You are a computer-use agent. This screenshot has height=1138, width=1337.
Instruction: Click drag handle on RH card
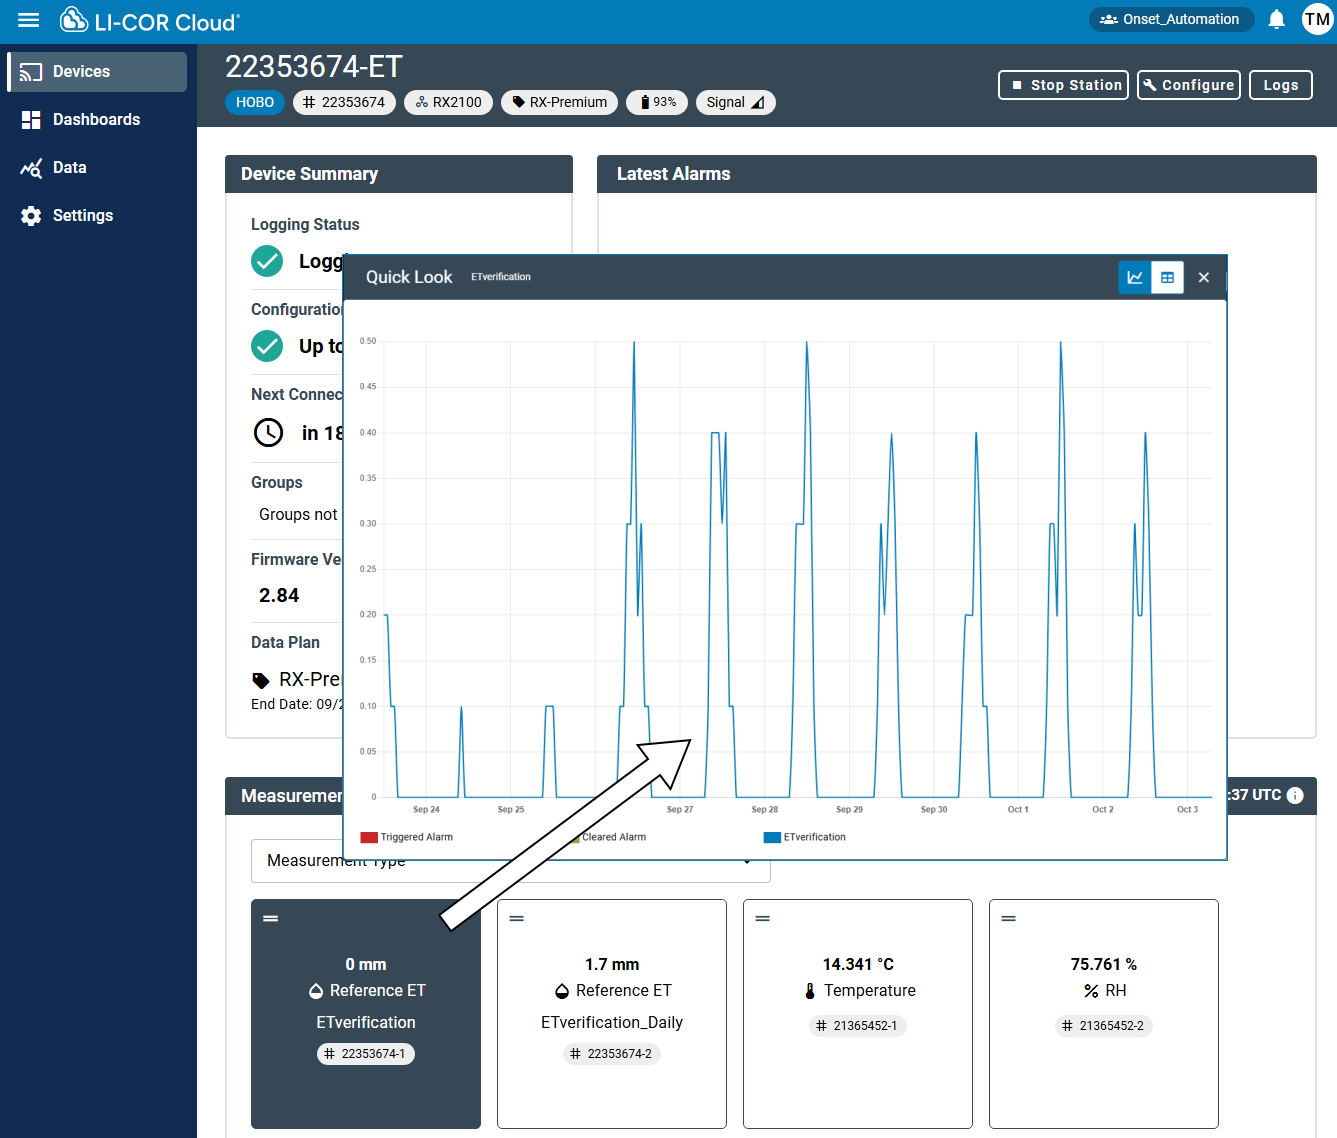[1008, 919]
